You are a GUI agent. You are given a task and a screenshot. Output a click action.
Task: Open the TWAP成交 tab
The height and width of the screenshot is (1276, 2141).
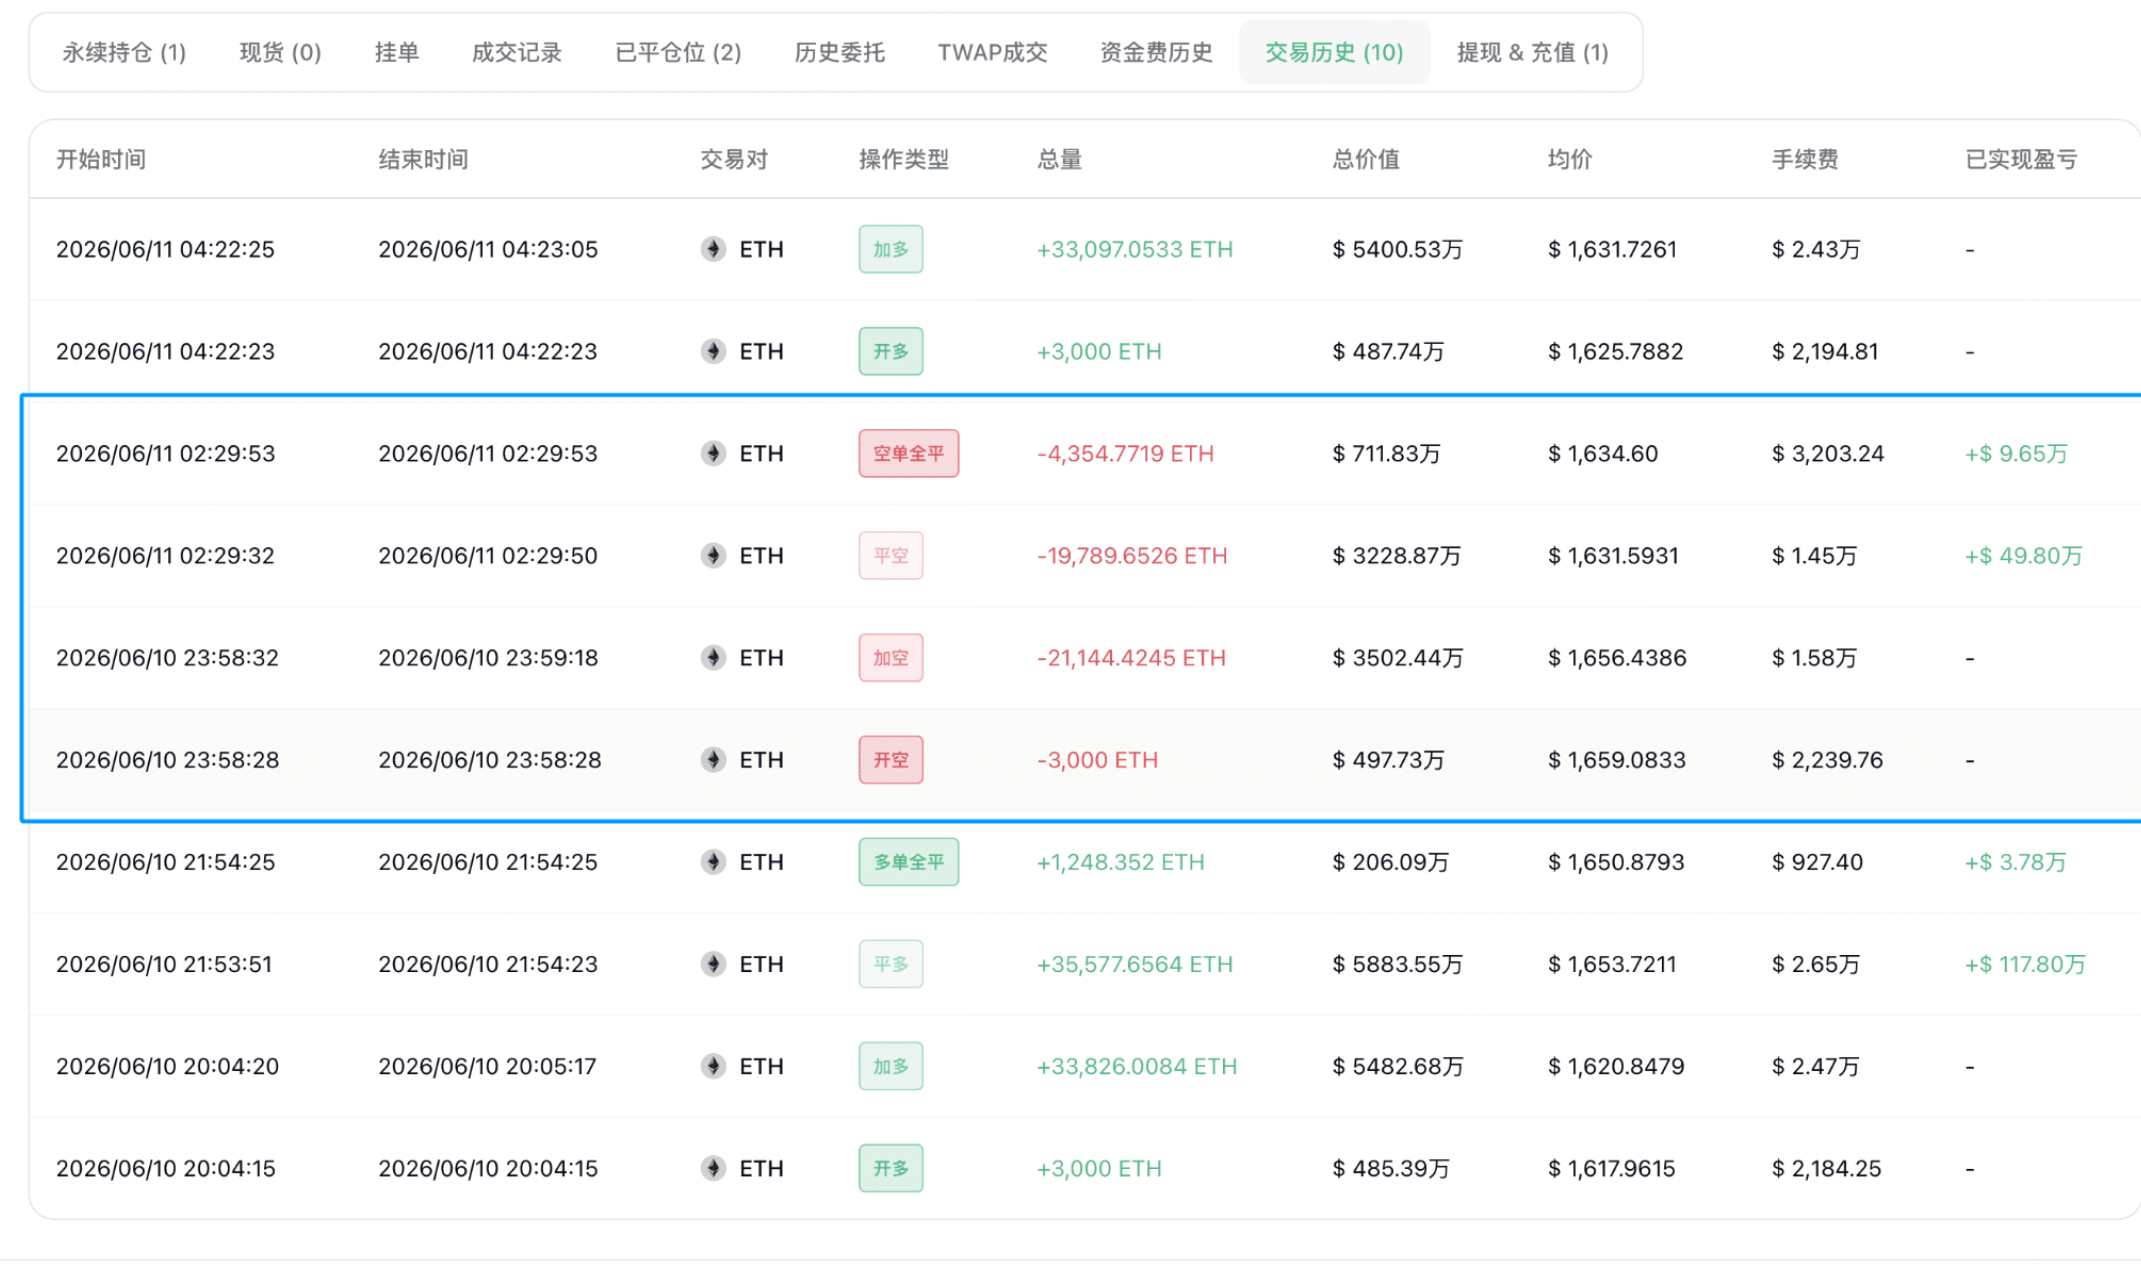[992, 52]
